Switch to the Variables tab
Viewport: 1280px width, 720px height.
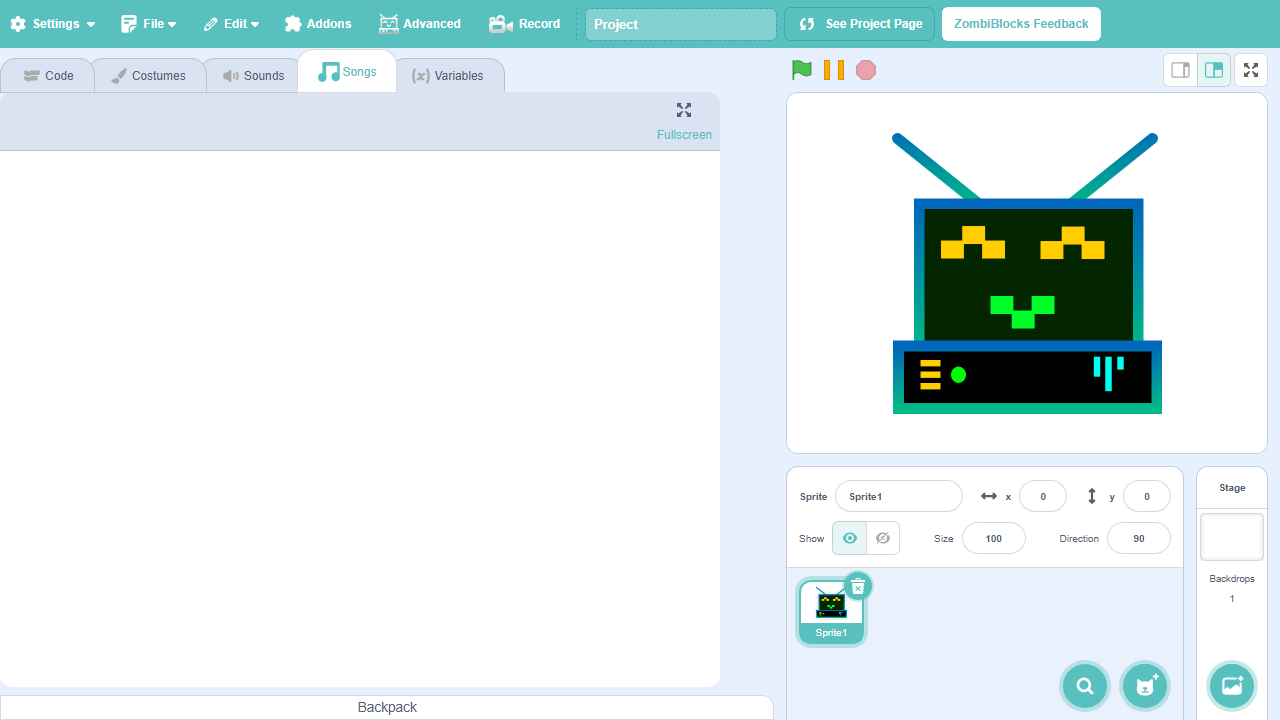[448, 75]
